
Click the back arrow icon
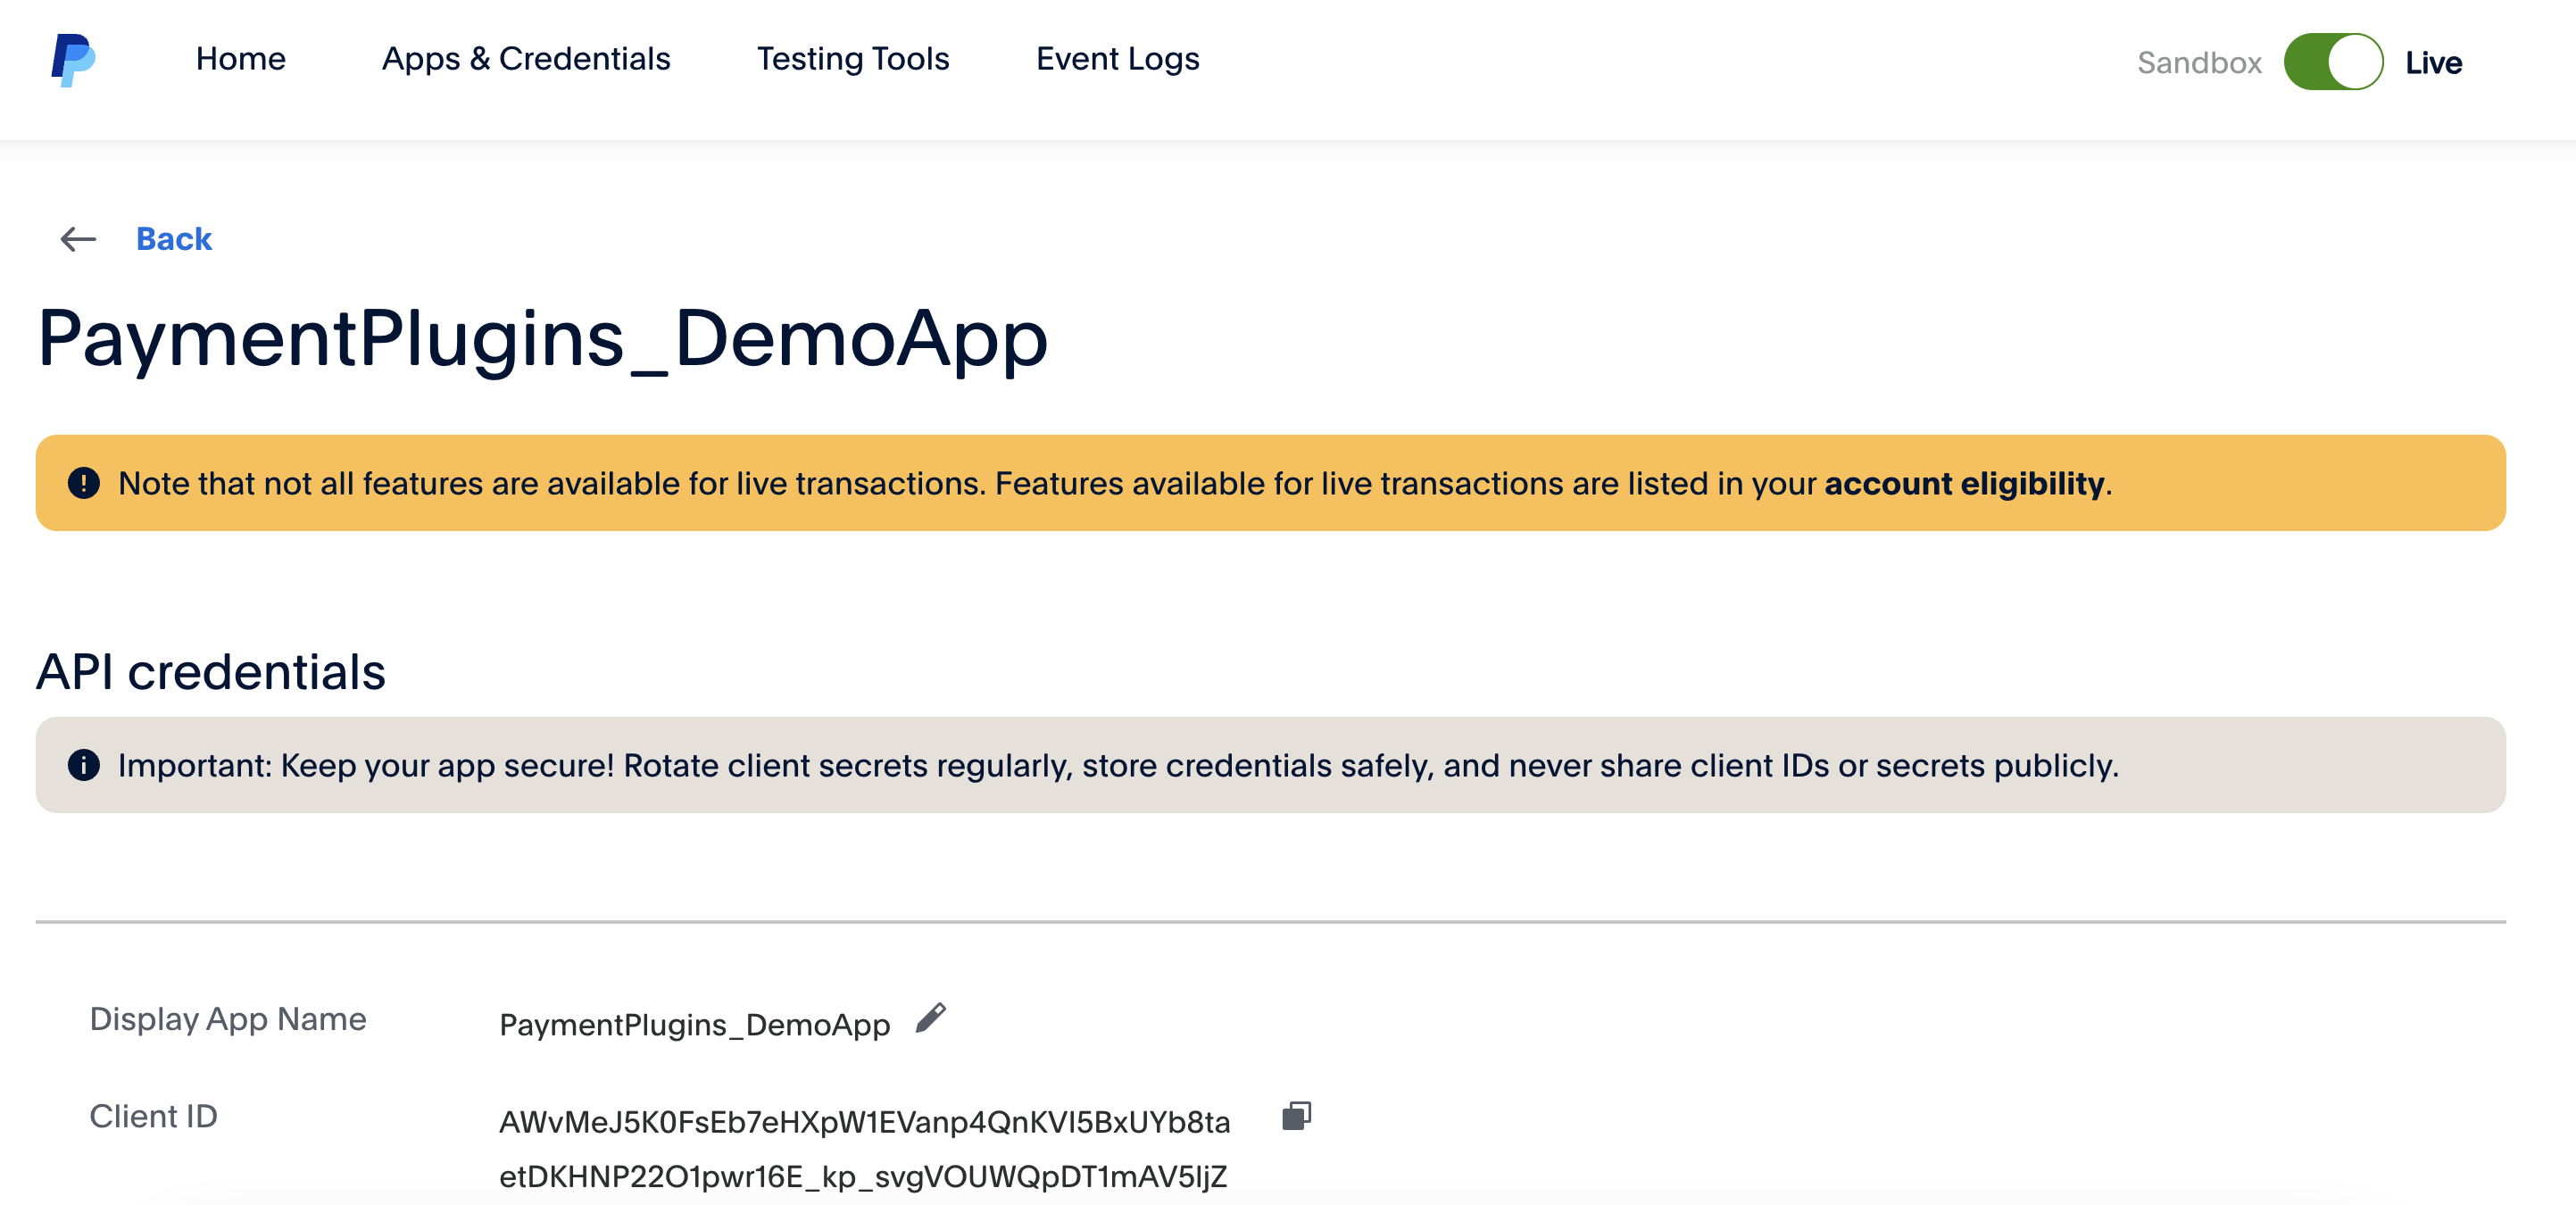[x=78, y=239]
